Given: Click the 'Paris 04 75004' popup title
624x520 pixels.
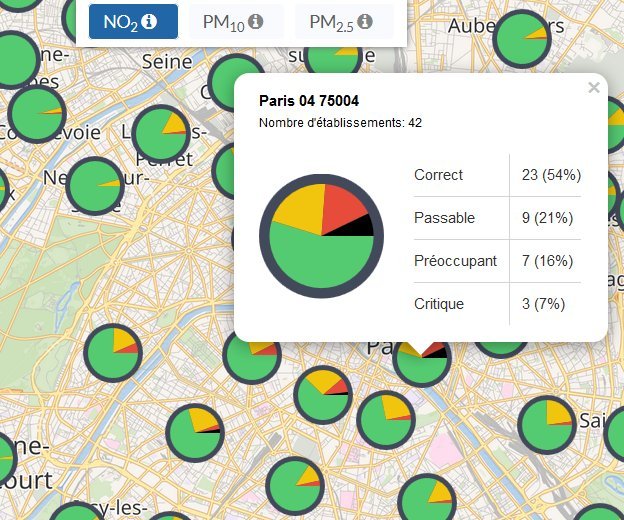Looking at the screenshot, I should 309,101.
